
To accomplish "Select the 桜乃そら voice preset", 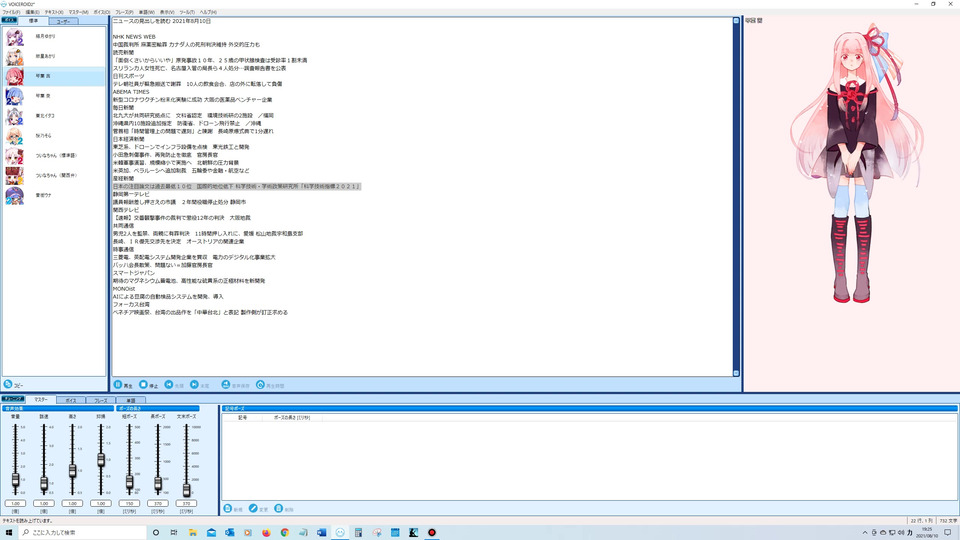I will click(54, 136).
